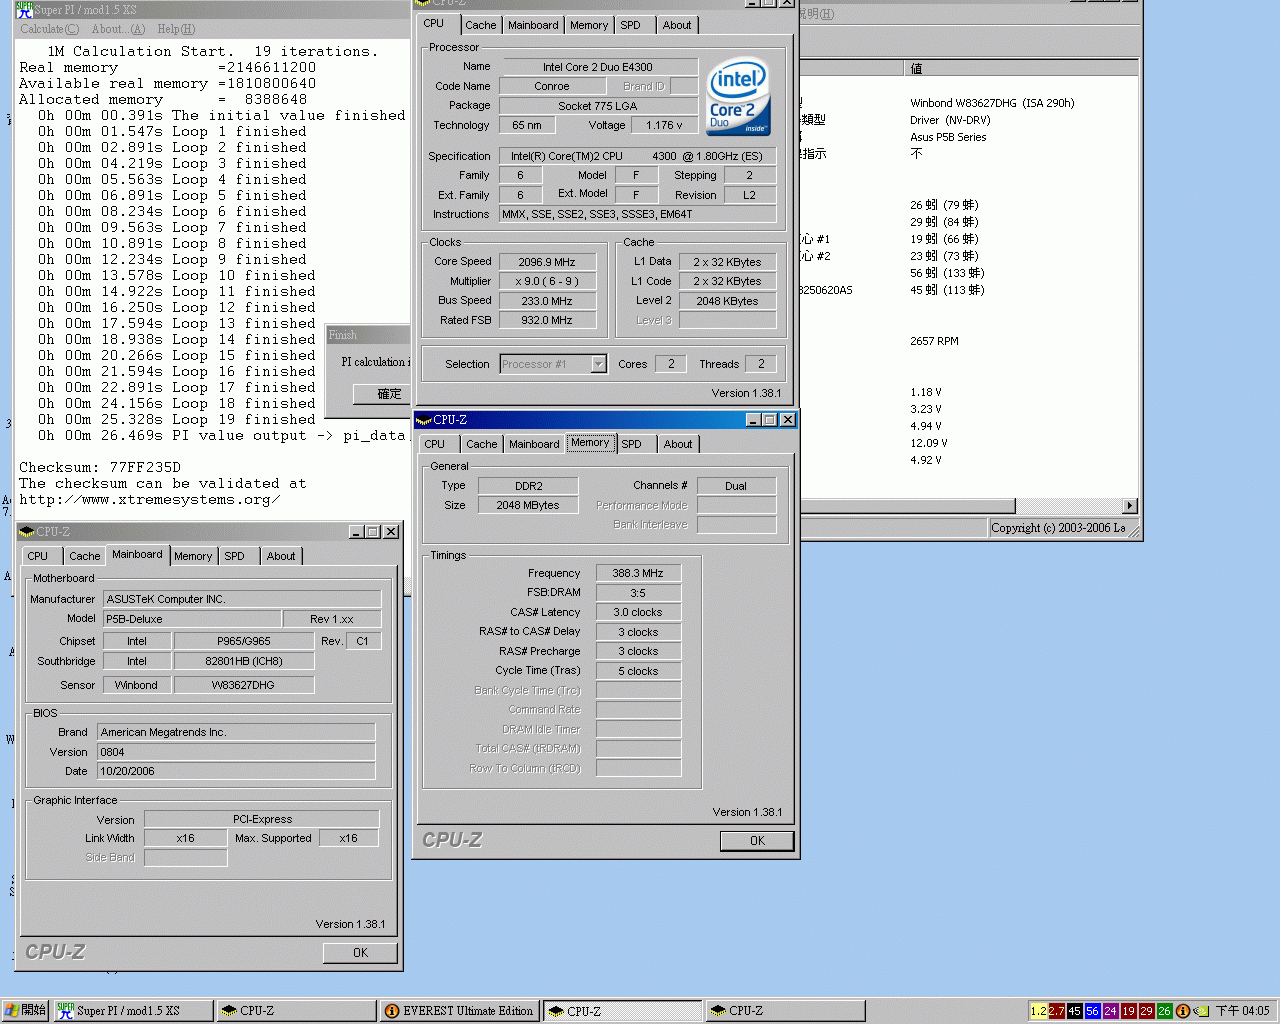Open Processor #1 selection dropdown
This screenshot has width=1280, height=1024.
pyautogui.click(x=598, y=364)
